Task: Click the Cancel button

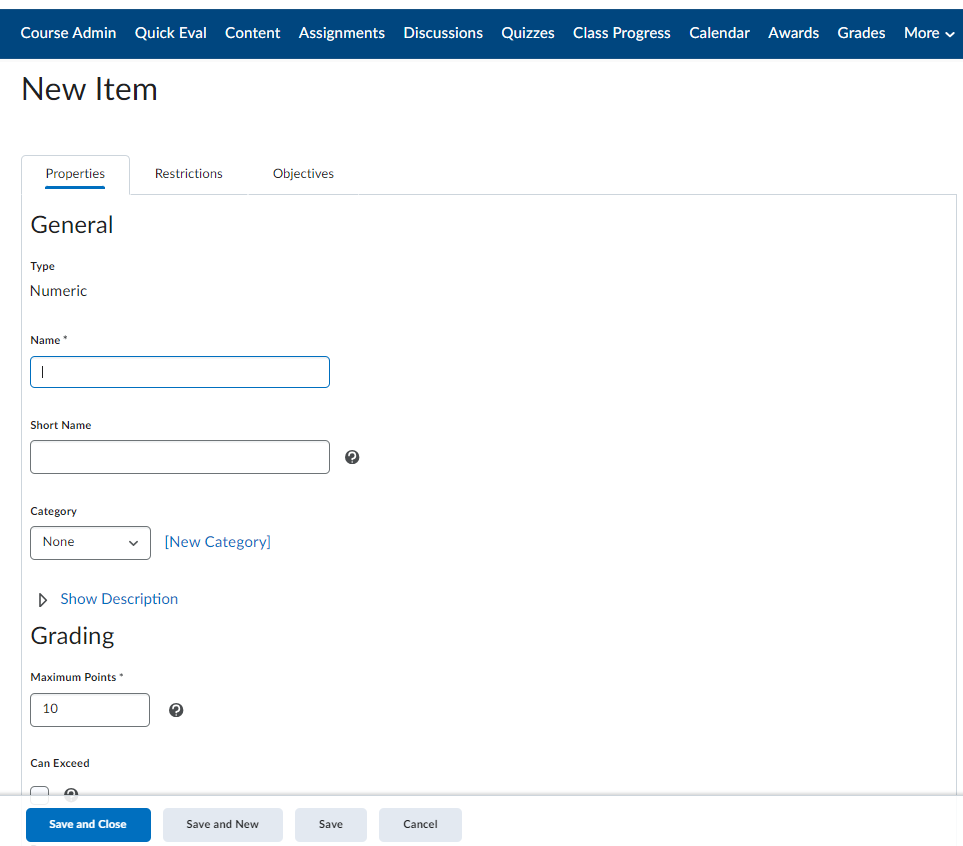Action: tap(420, 825)
